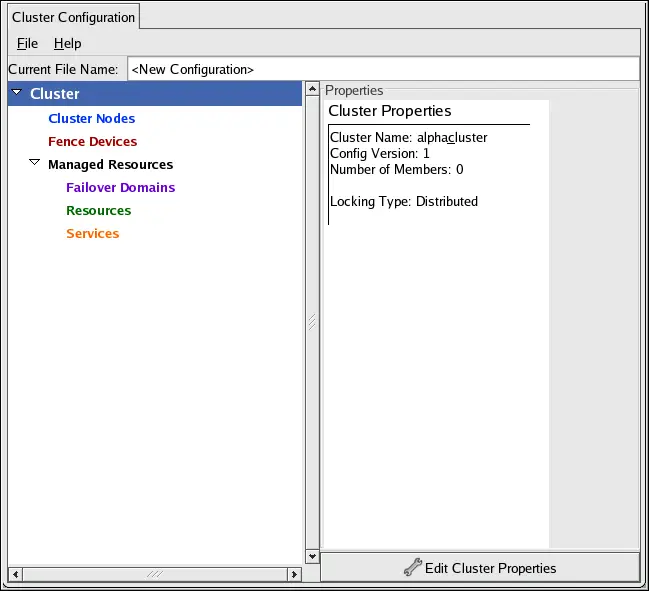Select the root Cluster tree item
The image size is (649, 591).
point(55,94)
